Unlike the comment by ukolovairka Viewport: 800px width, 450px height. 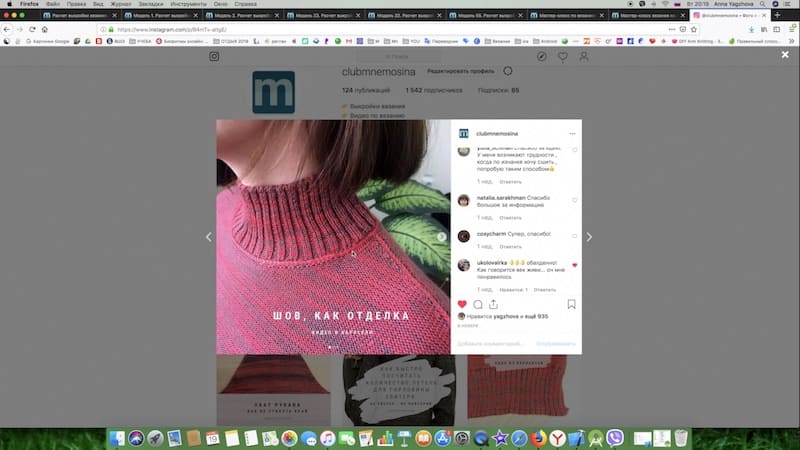pos(575,265)
